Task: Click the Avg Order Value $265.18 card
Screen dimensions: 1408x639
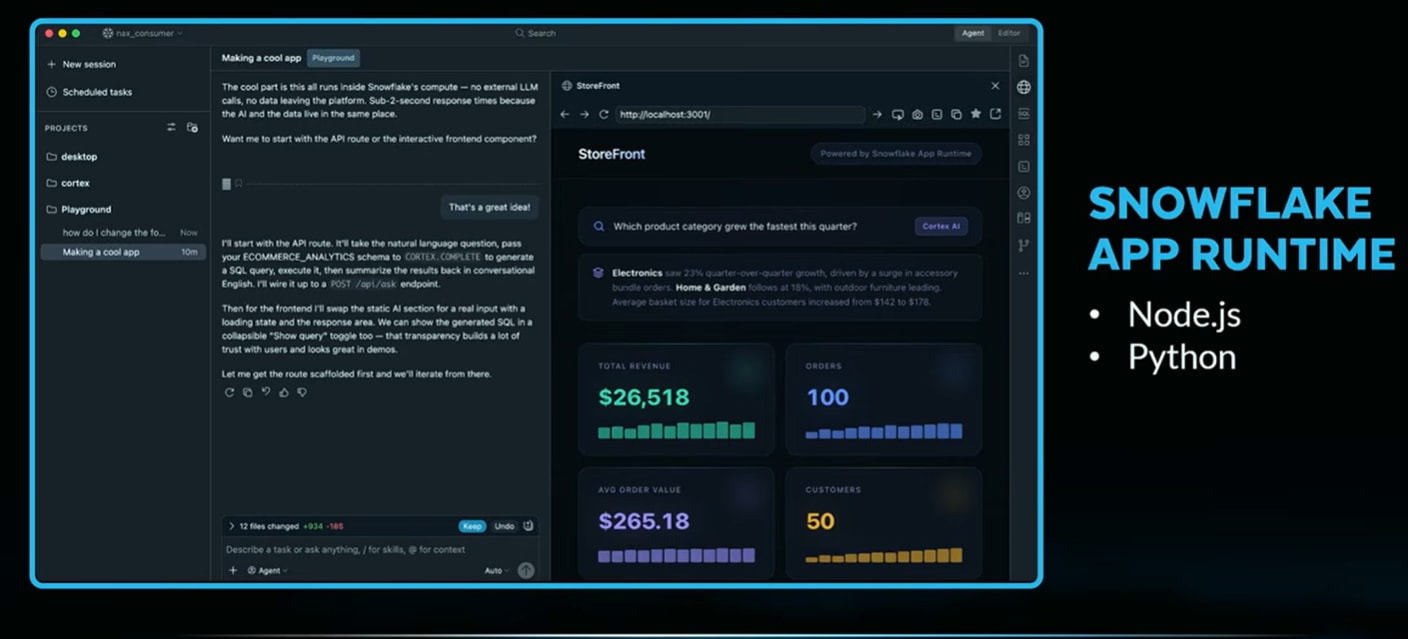Action: pyautogui.click(x=676, y=522)
